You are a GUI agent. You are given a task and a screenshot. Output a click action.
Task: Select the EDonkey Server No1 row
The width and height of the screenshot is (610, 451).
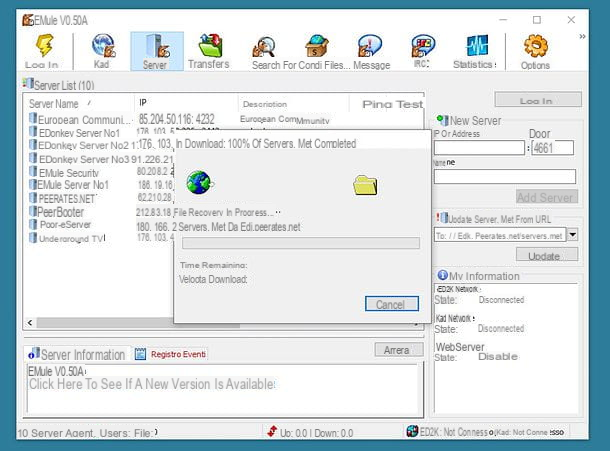click(100, 133)
